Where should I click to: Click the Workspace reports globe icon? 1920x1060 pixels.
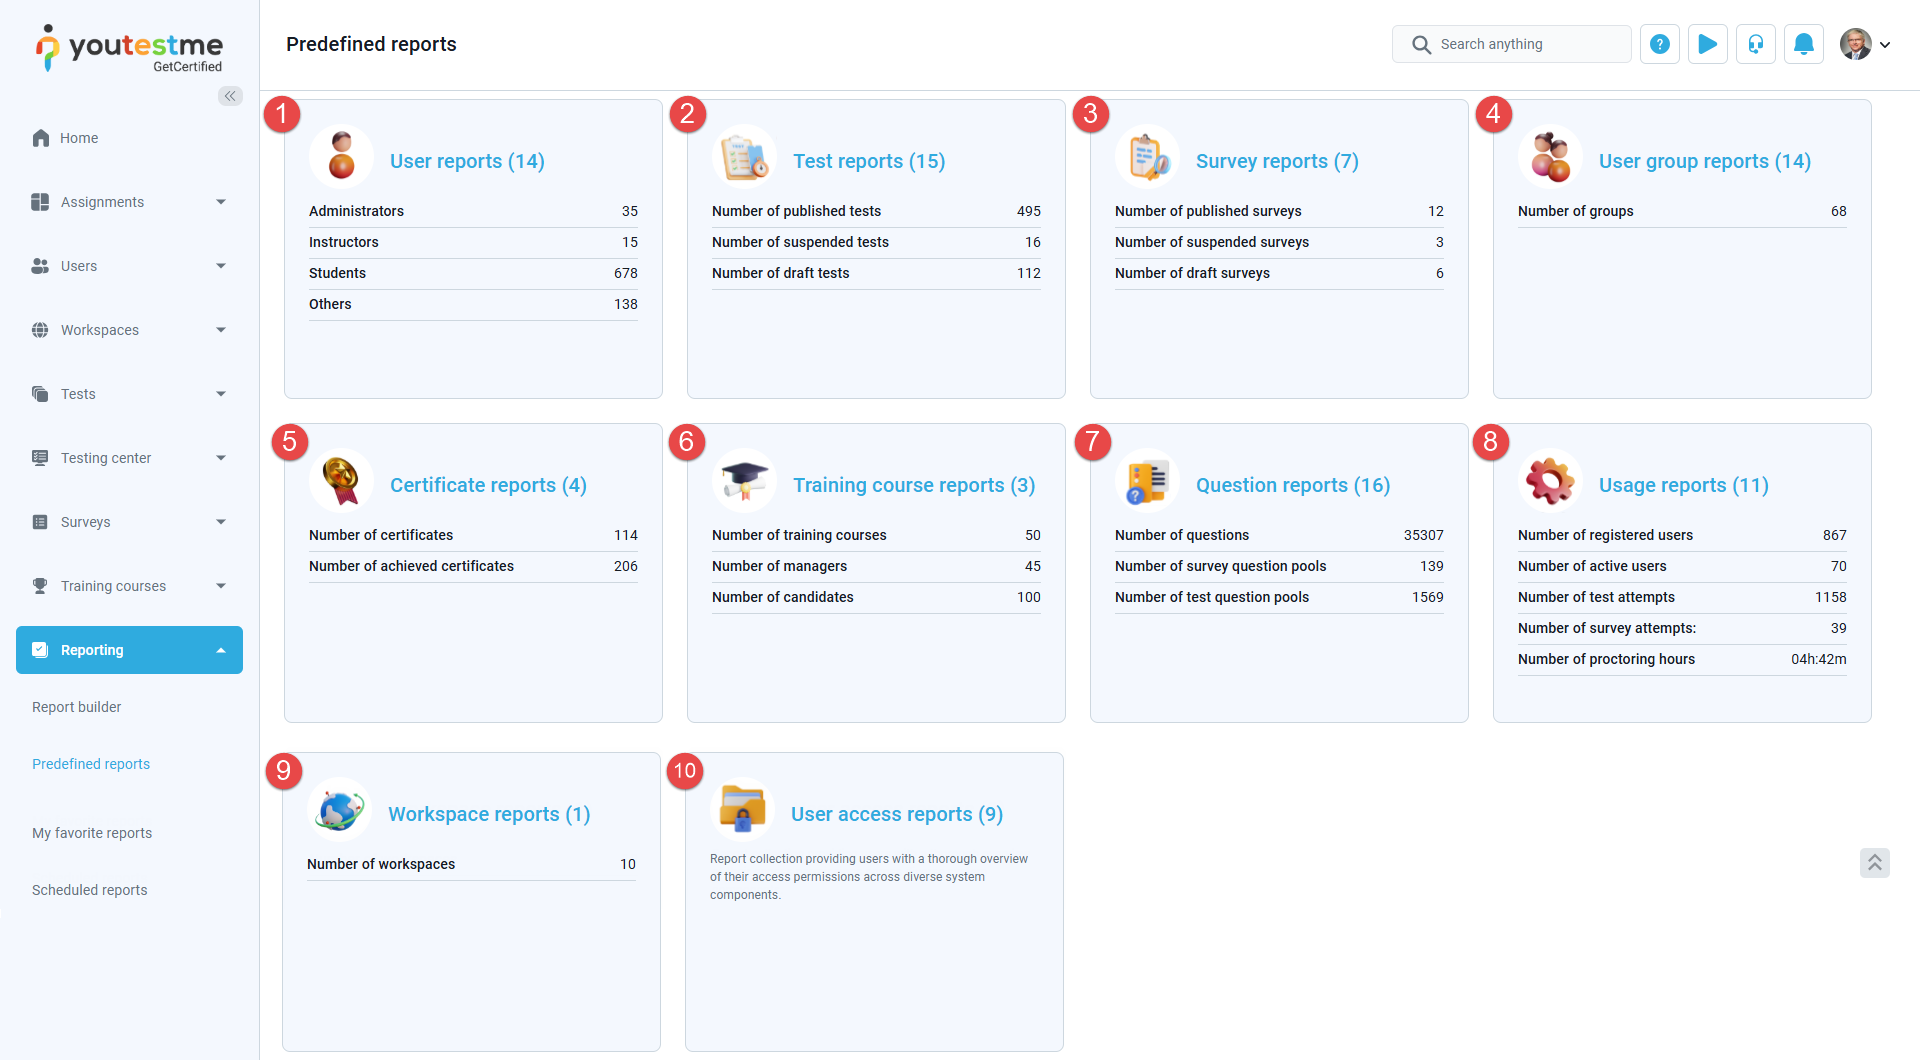340,810
